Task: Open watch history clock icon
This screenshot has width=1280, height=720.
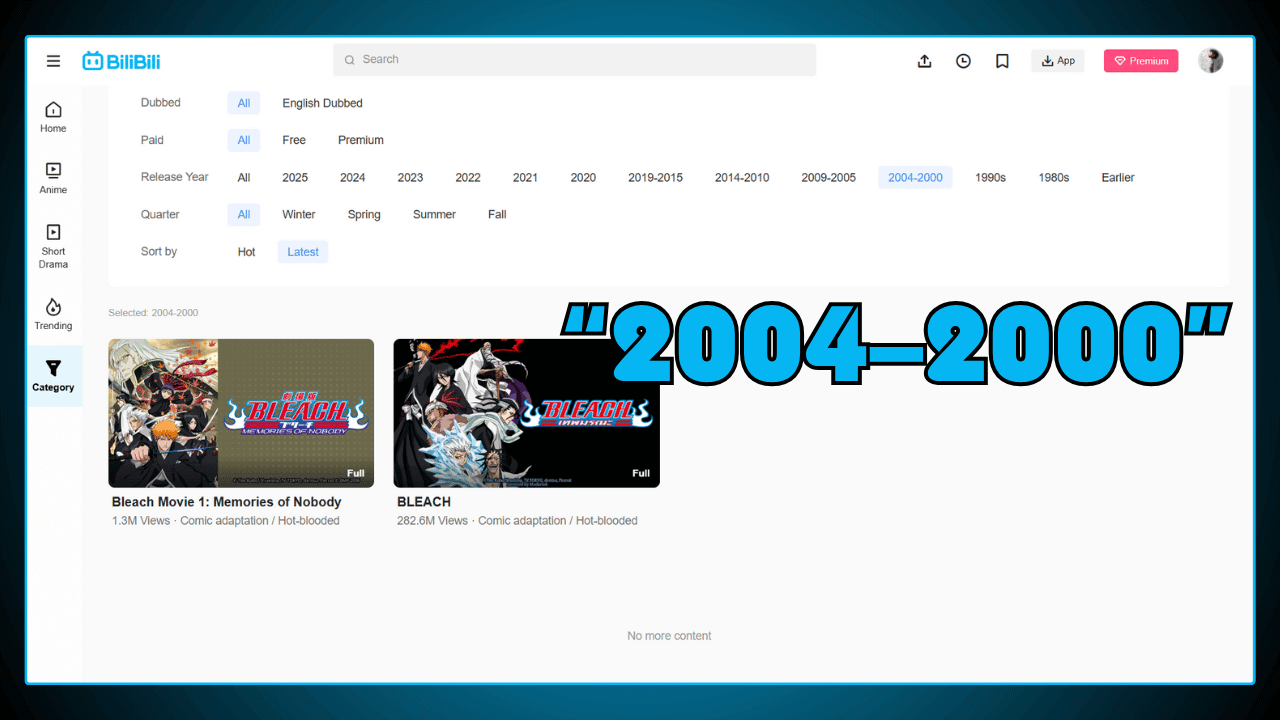Action: point(963,61)
